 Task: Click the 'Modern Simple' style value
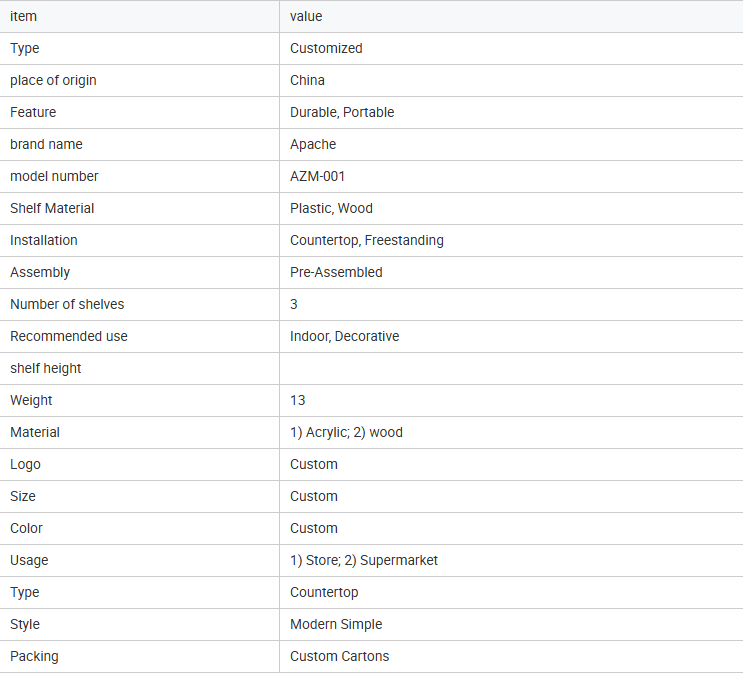point(336,624)
